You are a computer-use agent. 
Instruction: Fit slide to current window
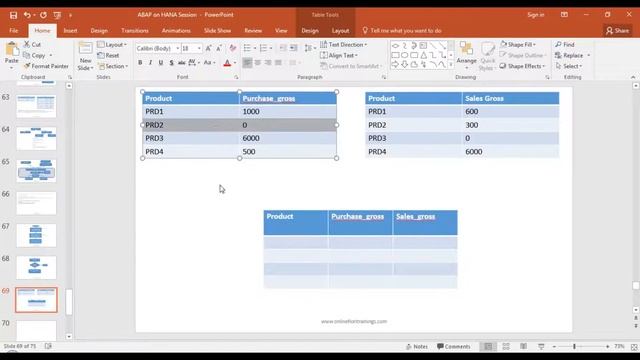pyautogui.click(x=634, y=347)
